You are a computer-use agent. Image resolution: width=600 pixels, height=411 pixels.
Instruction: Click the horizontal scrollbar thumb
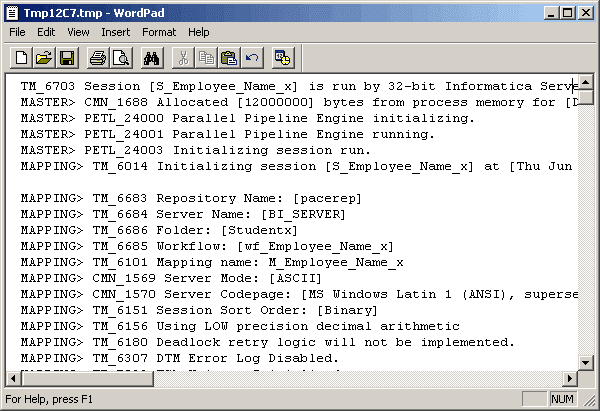click(88, 378)
